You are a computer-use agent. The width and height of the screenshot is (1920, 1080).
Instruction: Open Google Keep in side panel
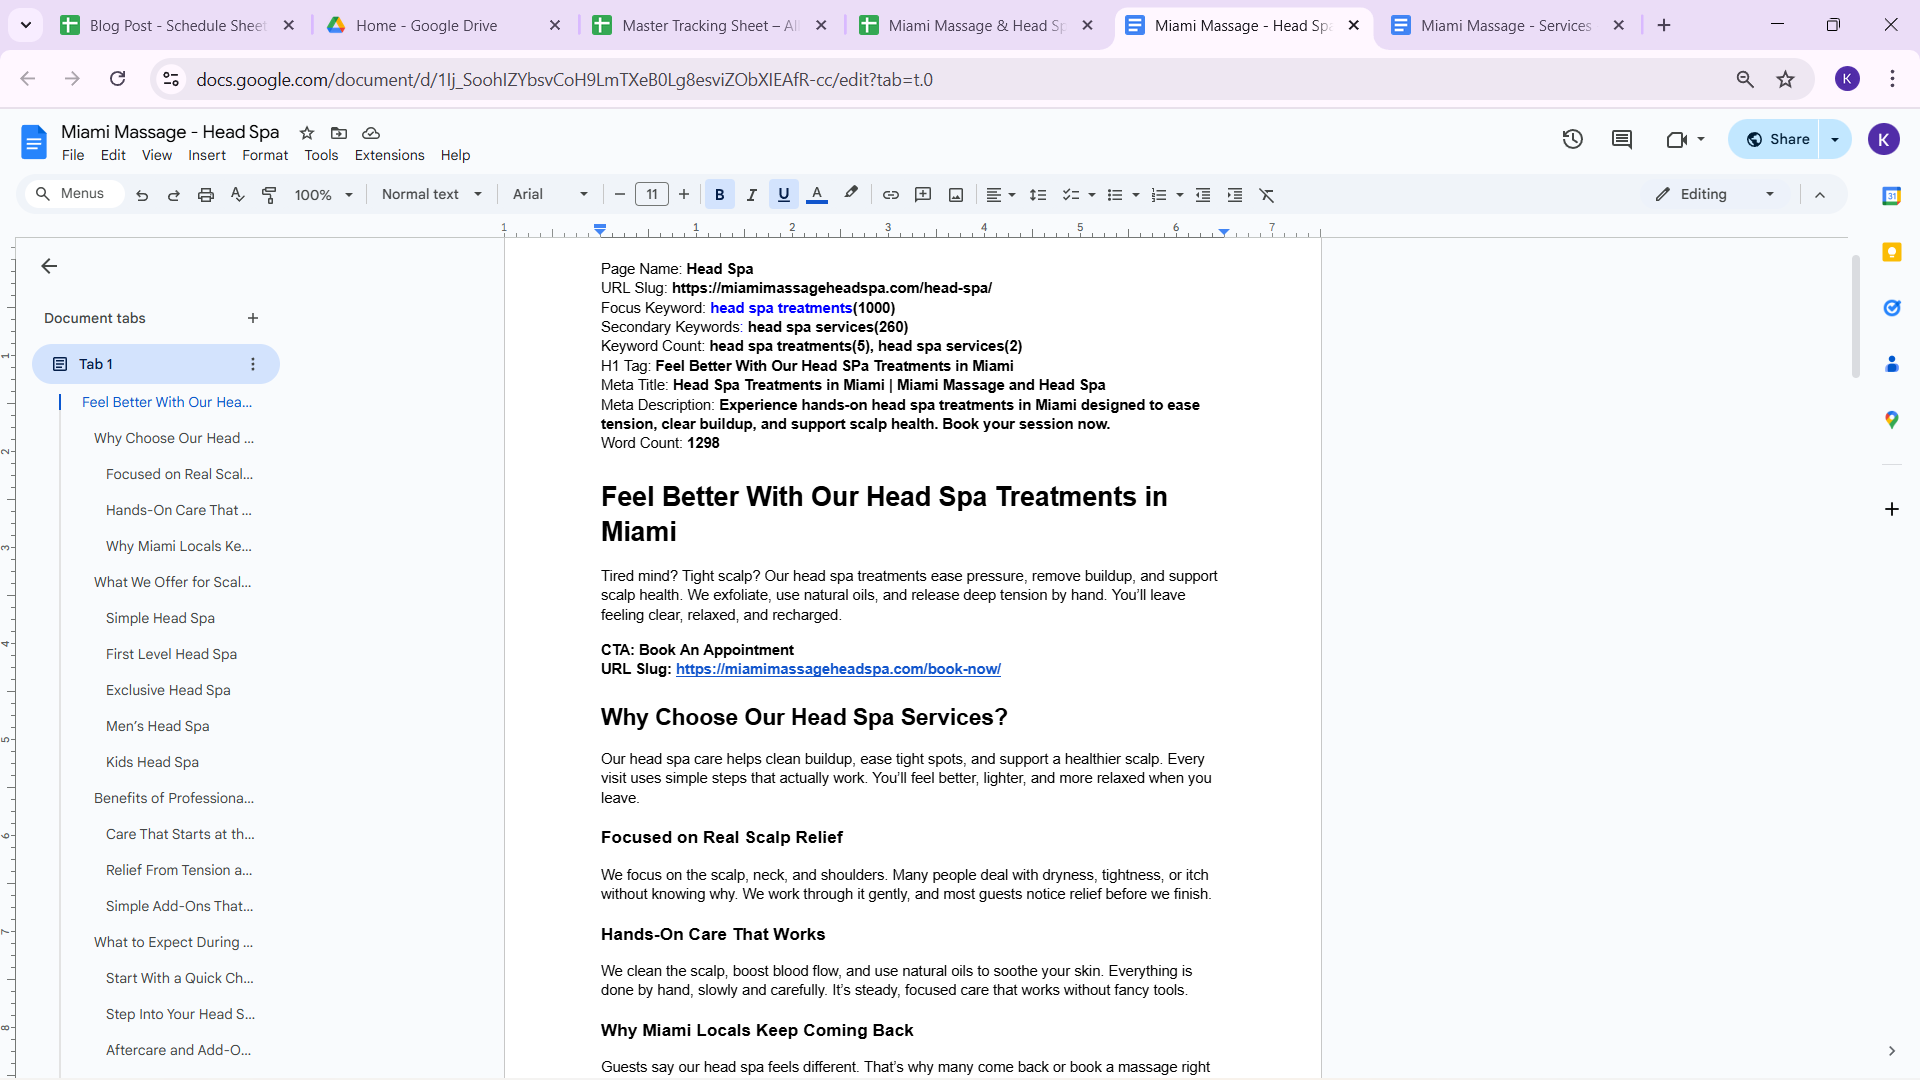point(1891,252)
